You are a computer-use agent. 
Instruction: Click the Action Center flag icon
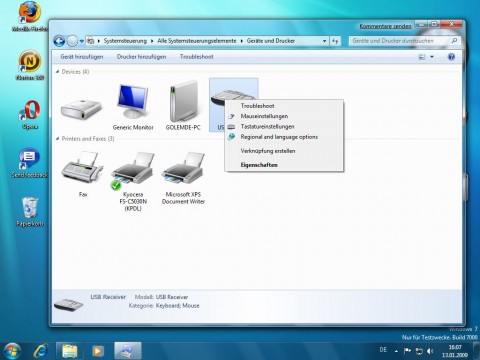point(407,351)
